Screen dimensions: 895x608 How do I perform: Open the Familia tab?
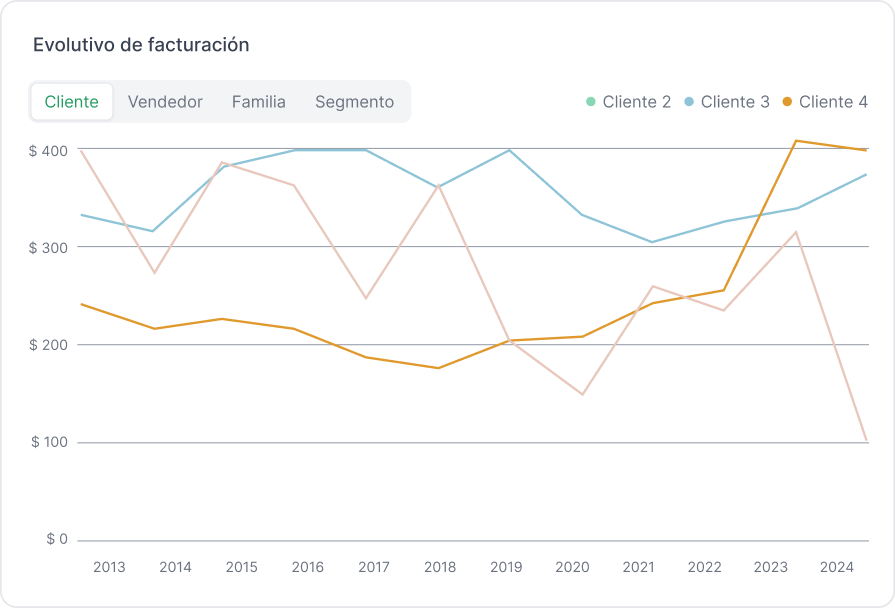(259, 102)
